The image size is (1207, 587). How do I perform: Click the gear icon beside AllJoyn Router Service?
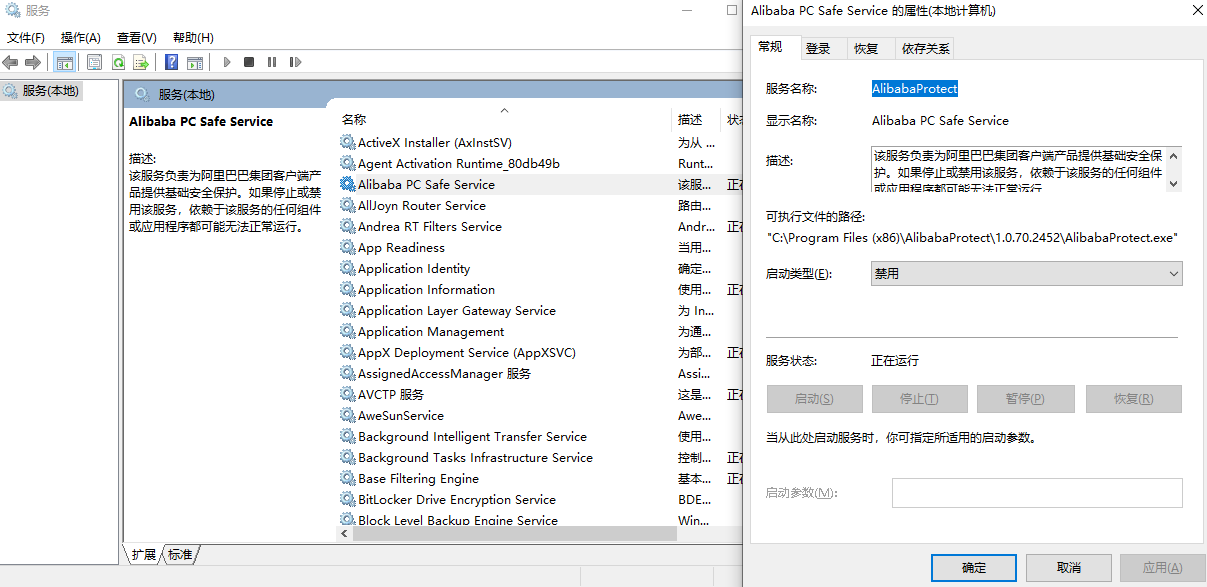[x=348, y=206]
